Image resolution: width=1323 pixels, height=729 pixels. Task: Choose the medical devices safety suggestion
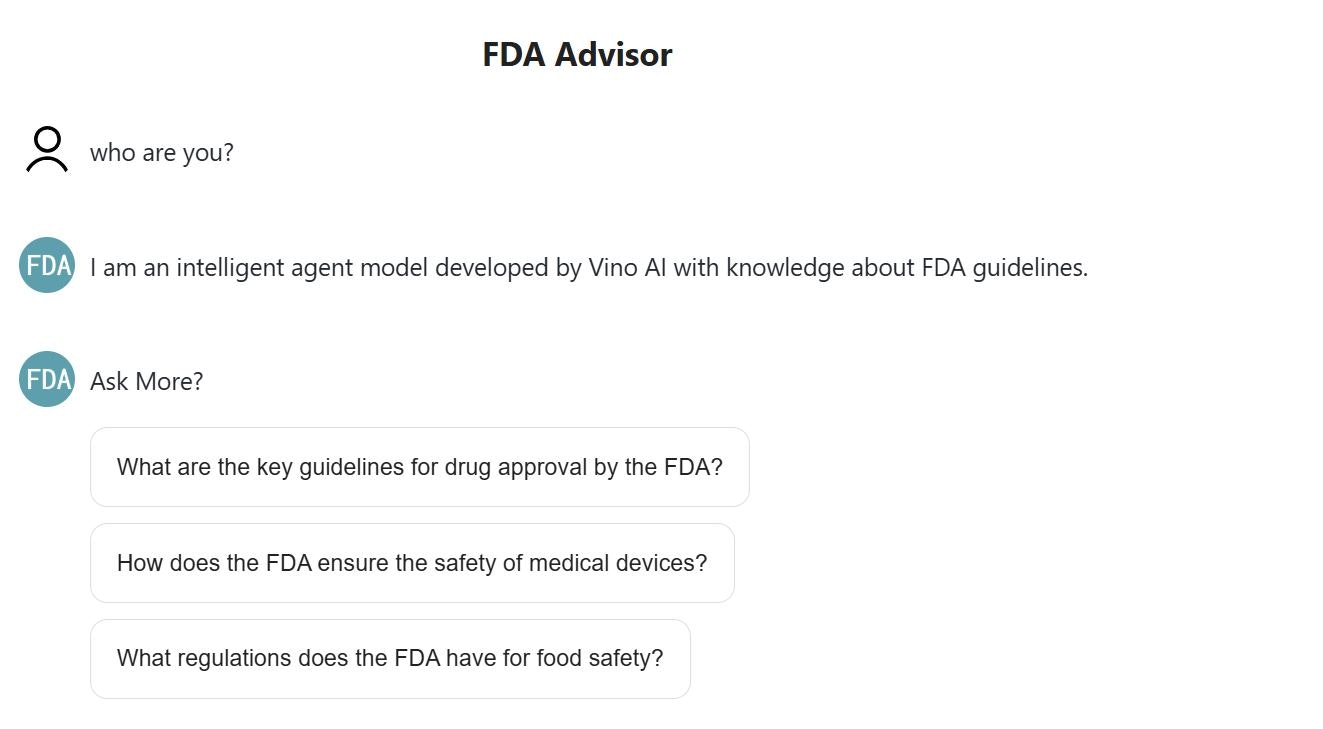click(x=412, y=562)
